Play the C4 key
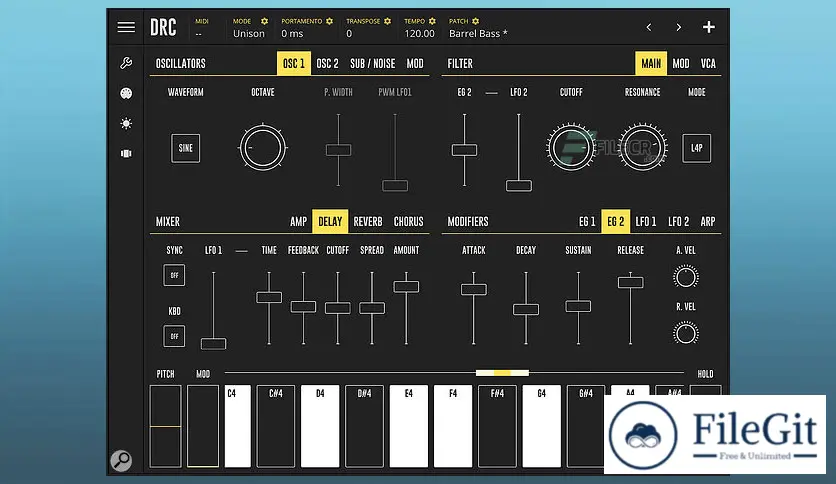Screen dimensions: 836x484 (x=238, y=426)
